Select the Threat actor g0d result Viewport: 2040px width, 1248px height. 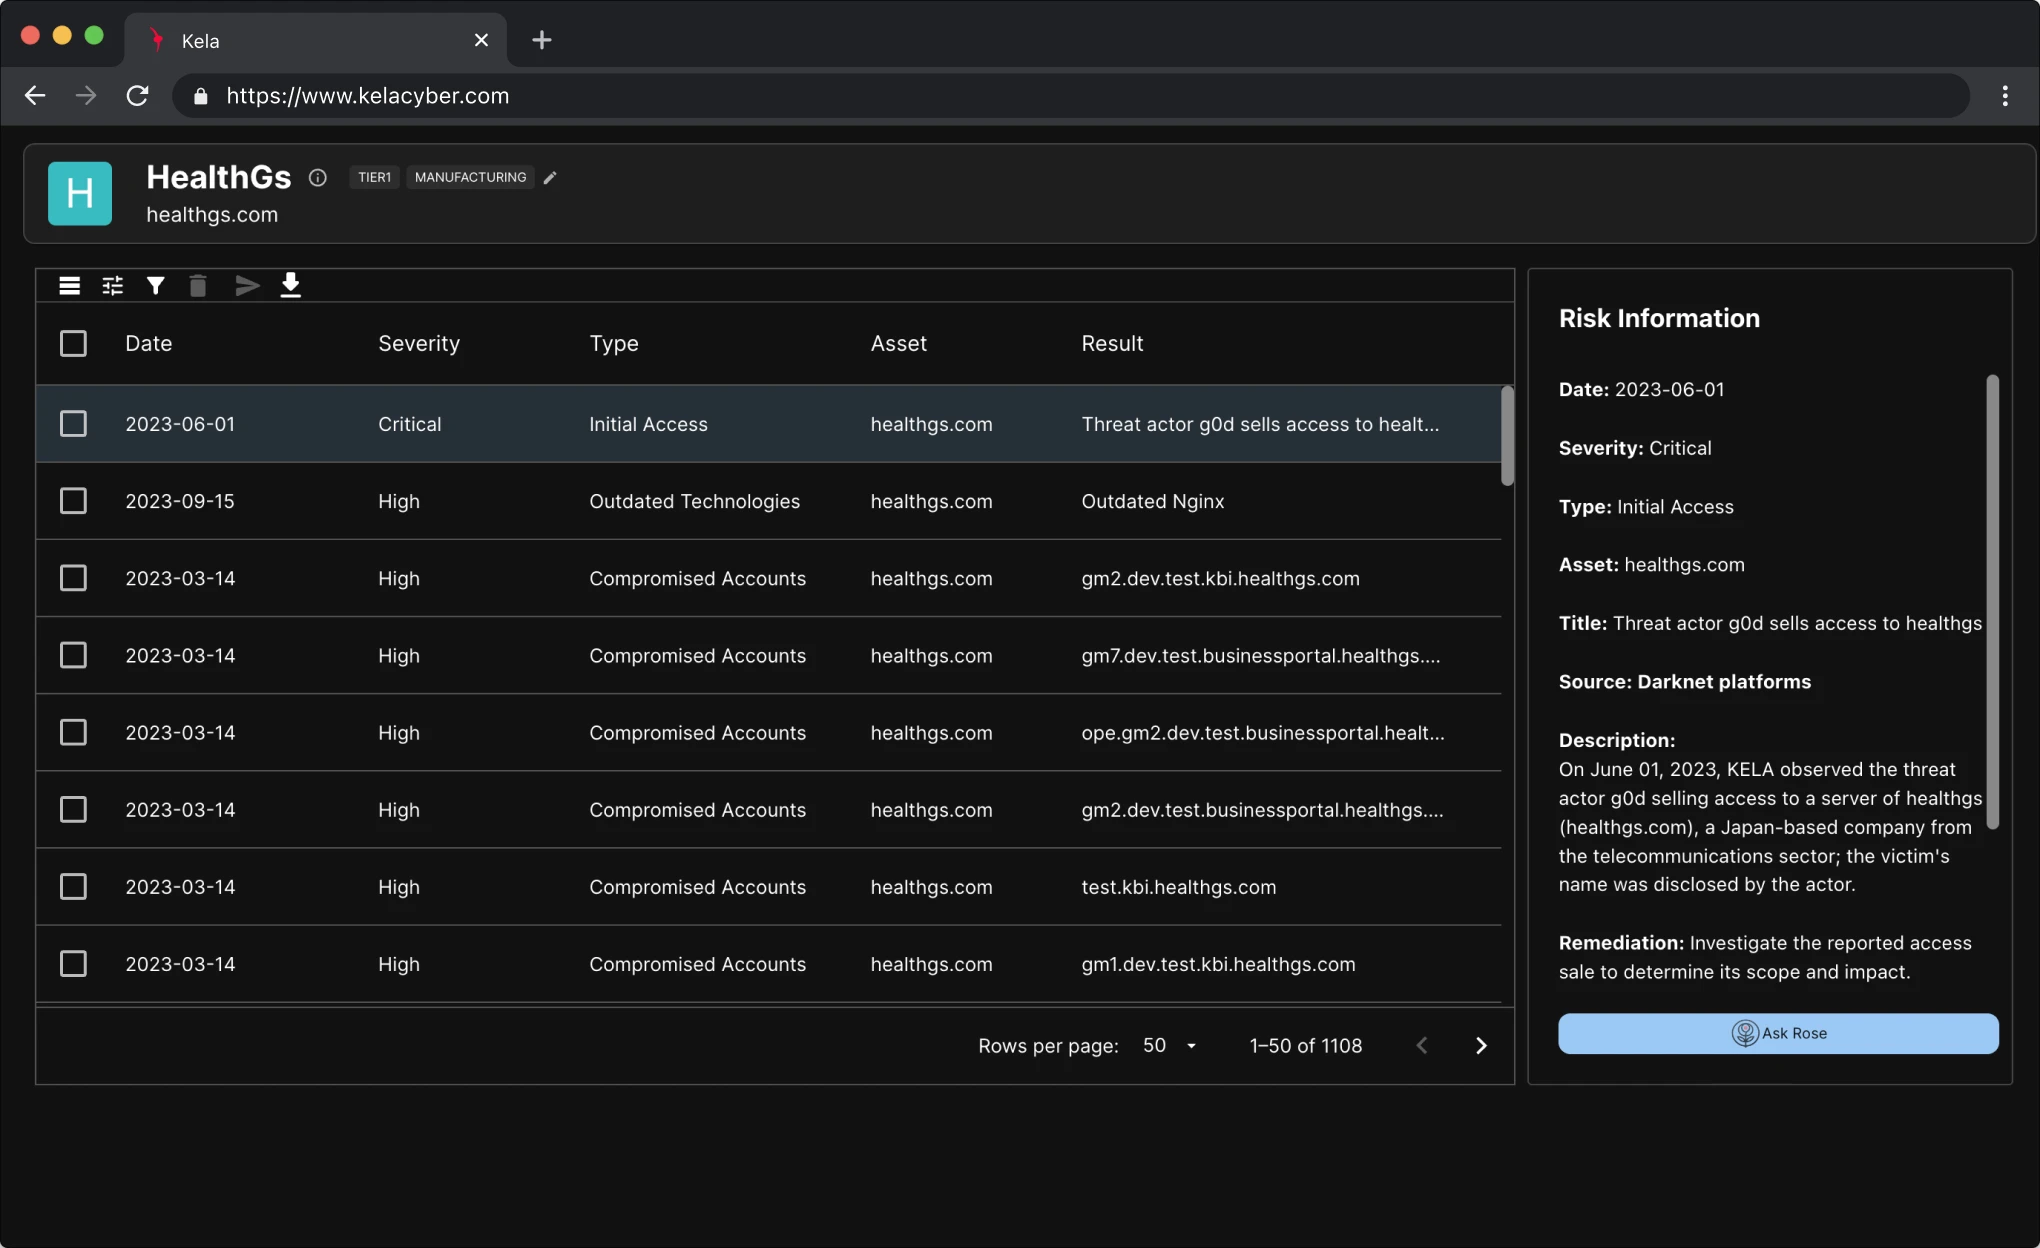coord(1260,424)
